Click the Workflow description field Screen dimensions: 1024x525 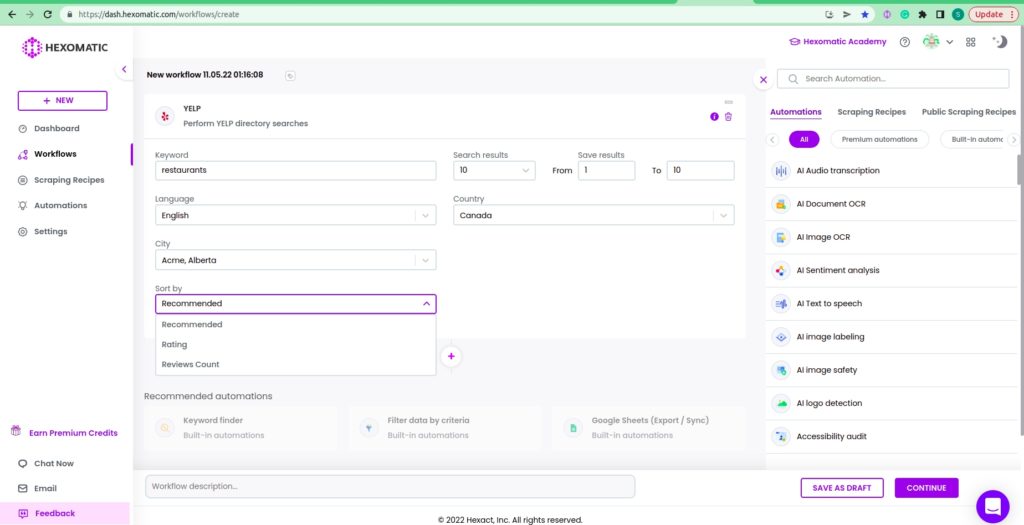click(390, 486)
